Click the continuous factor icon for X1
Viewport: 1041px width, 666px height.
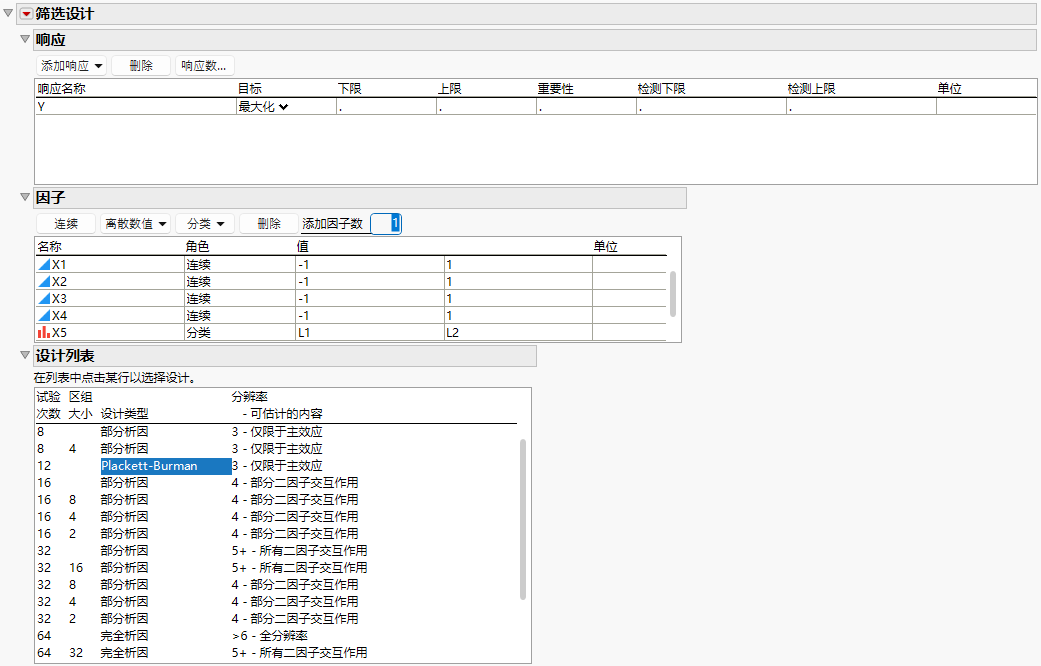tap(44, 264)
